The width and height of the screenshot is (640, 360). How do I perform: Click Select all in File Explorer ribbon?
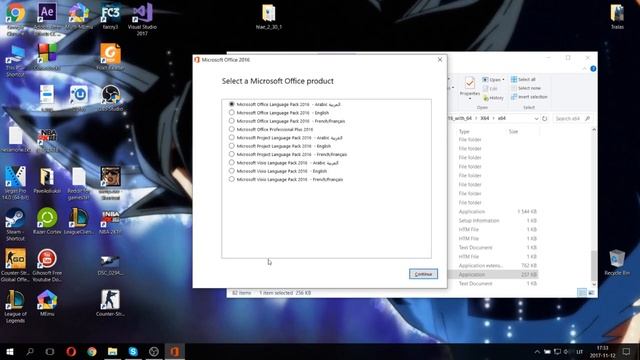524,79
